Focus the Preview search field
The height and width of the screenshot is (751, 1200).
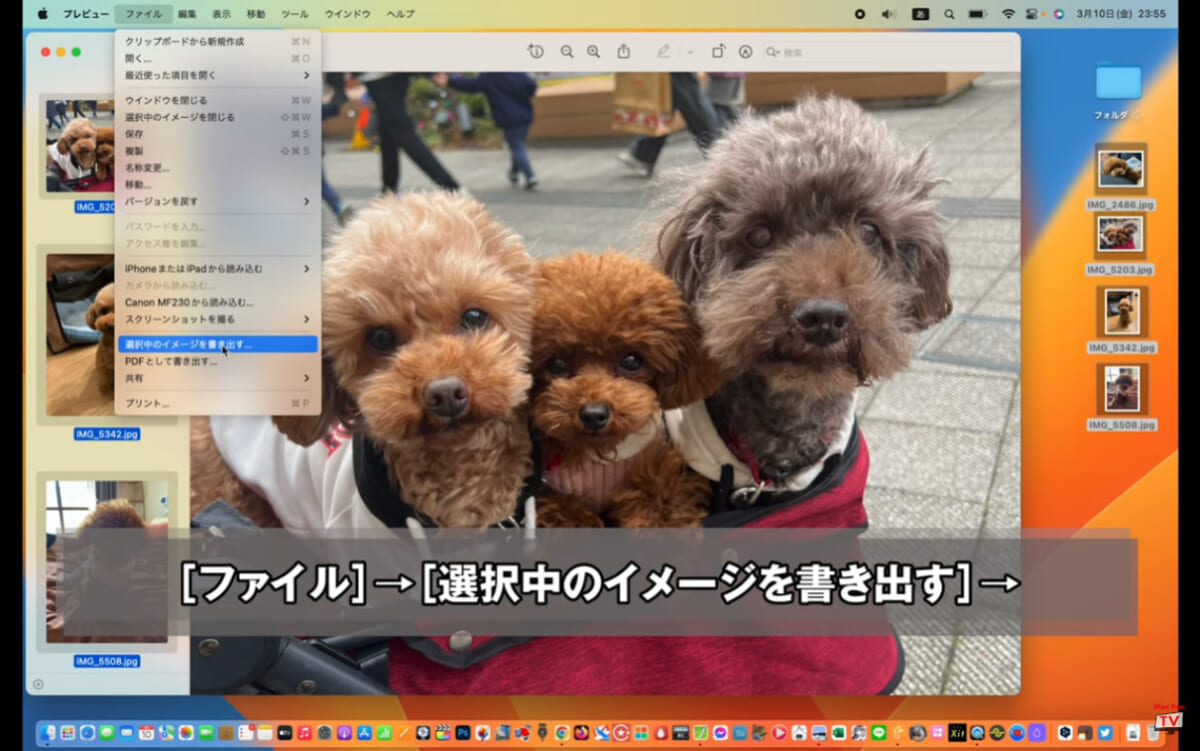886,52
